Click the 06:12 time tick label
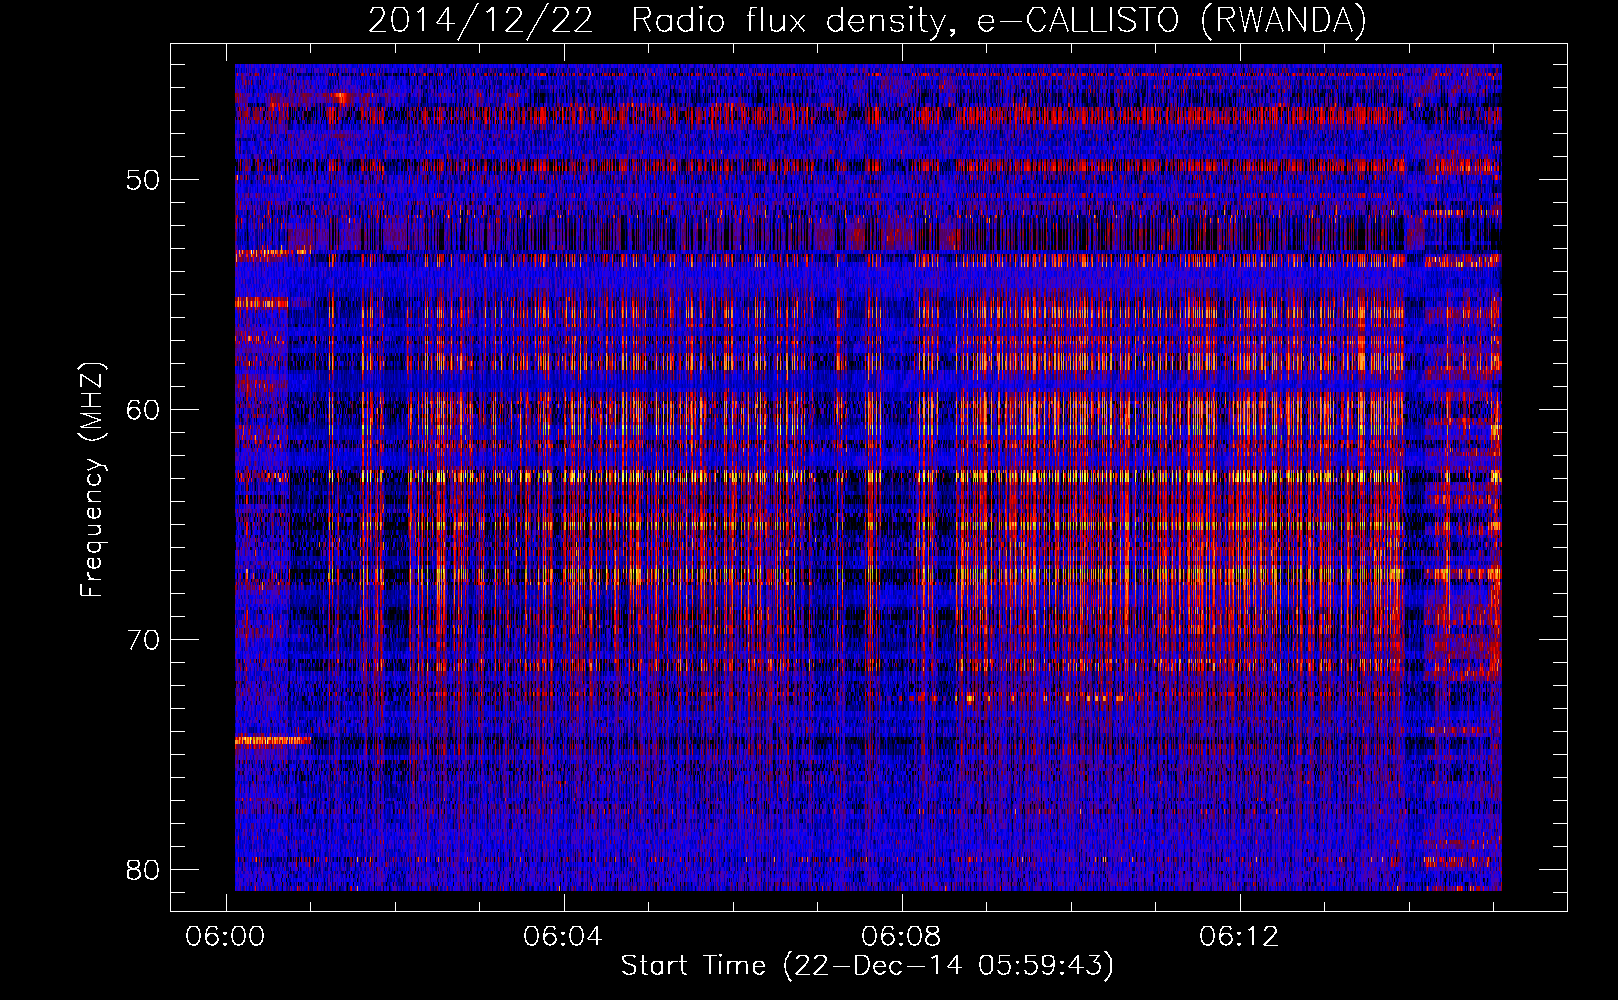 [1240, 937]
